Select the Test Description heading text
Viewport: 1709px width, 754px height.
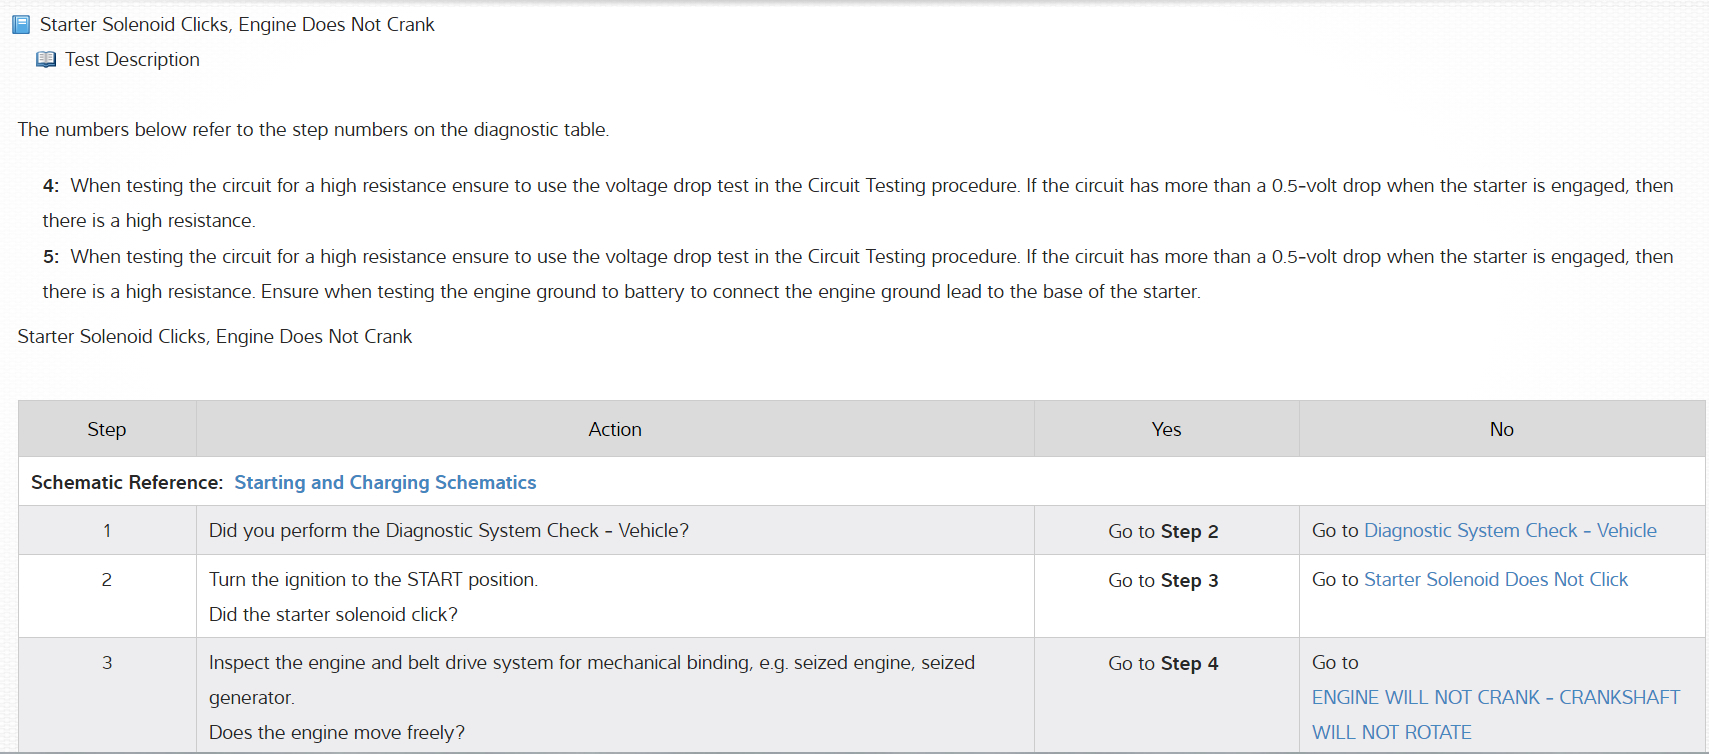[132, 60]
